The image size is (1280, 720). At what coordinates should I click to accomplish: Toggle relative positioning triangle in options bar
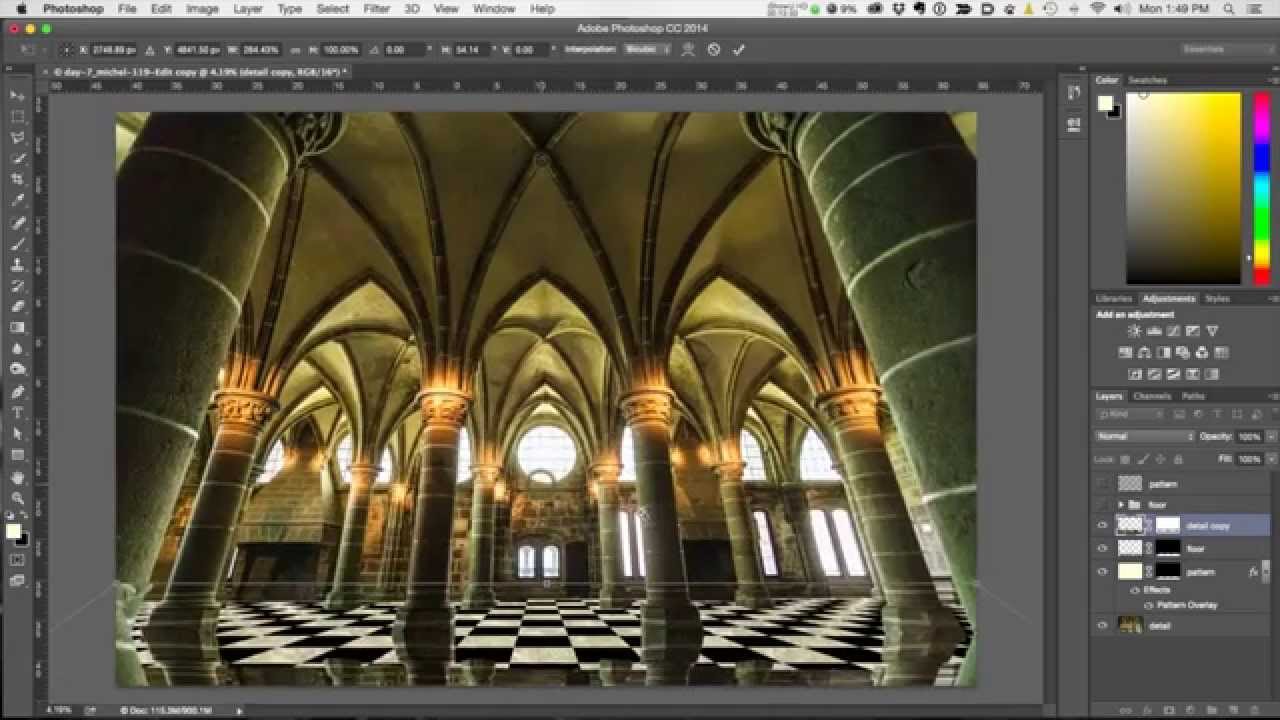[150, 49]
